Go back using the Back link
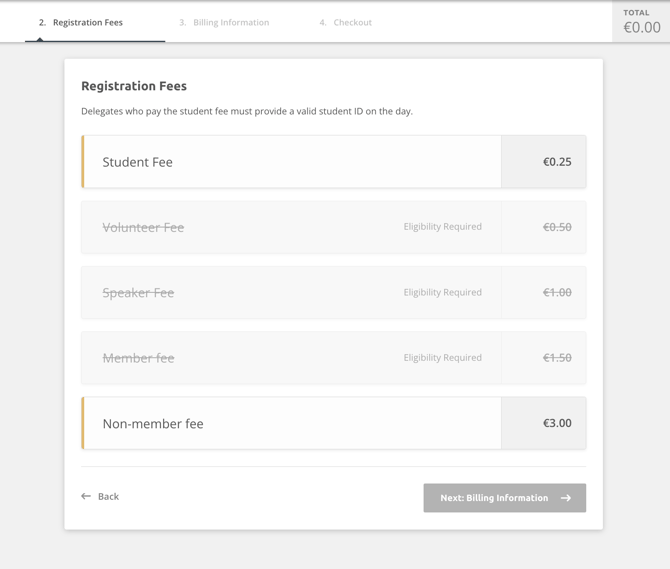This screenshot has width=670, height=569. (100, 496)
